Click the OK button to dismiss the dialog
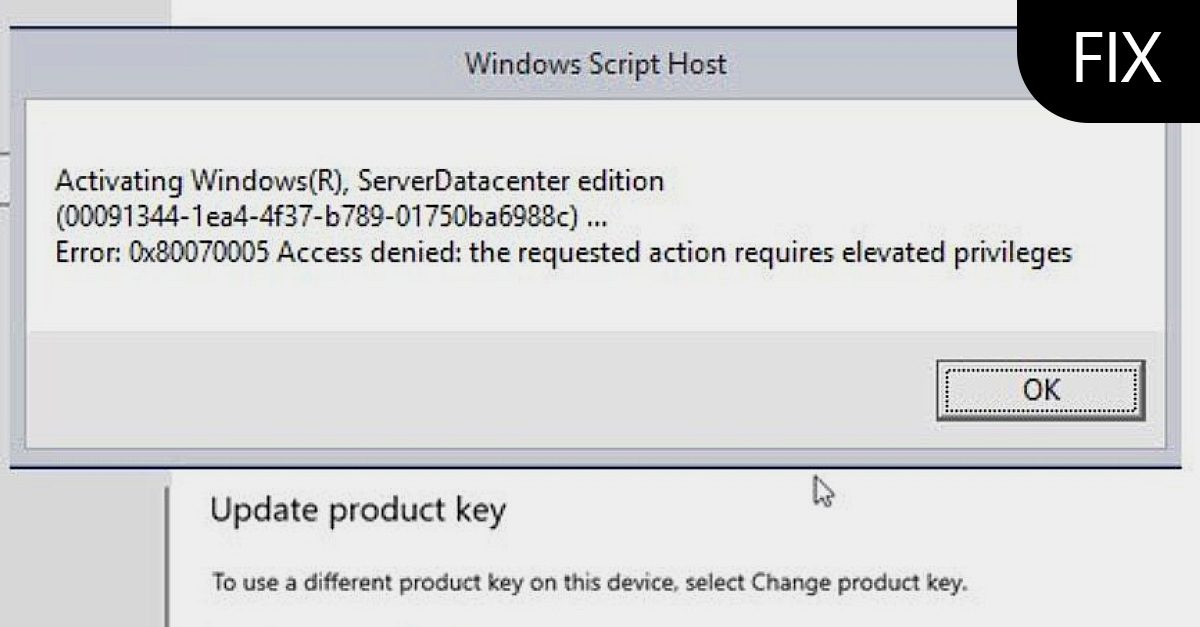The width and height of the screenshot is (1200, 627). click(1040, 390)
